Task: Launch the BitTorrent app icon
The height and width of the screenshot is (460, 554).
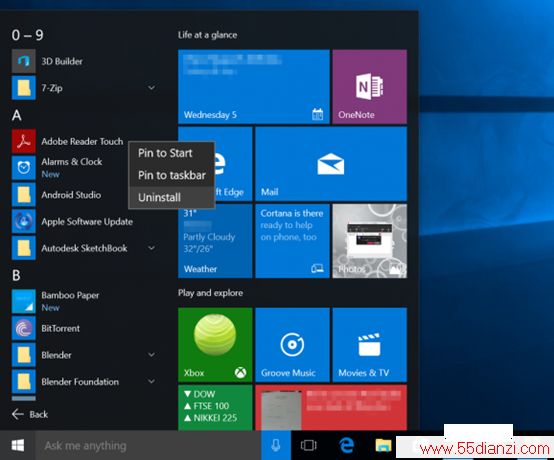Action: [x=24, y=328]
